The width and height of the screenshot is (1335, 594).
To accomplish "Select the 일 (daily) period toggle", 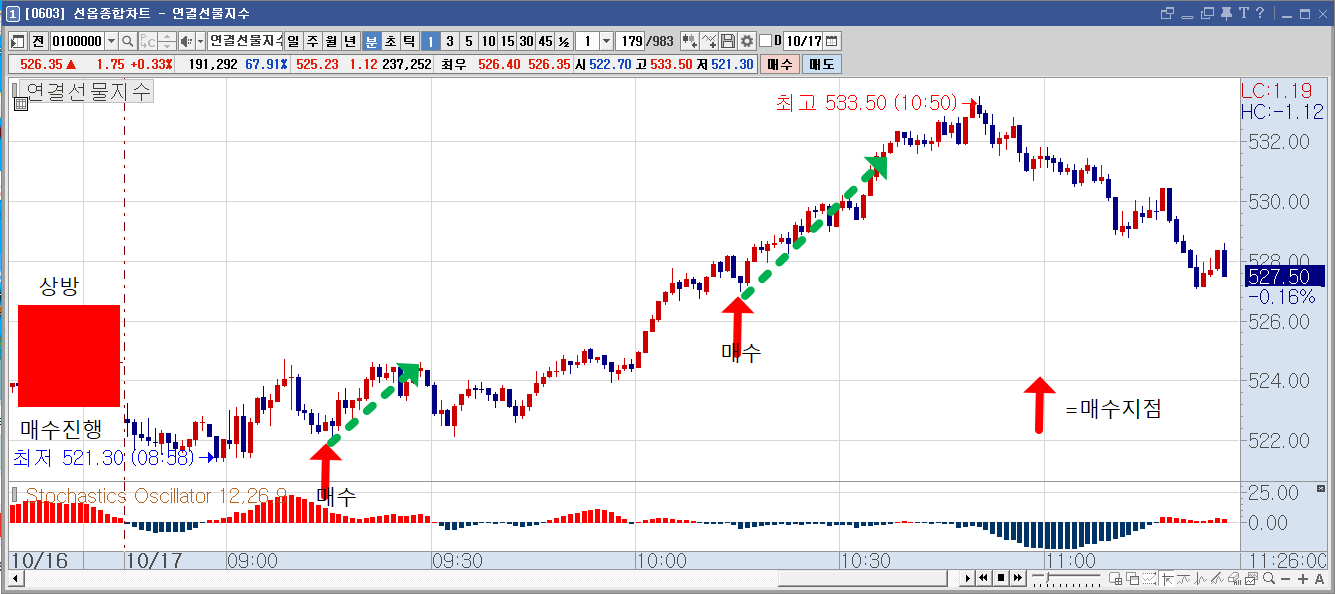I will click(294, 41).
